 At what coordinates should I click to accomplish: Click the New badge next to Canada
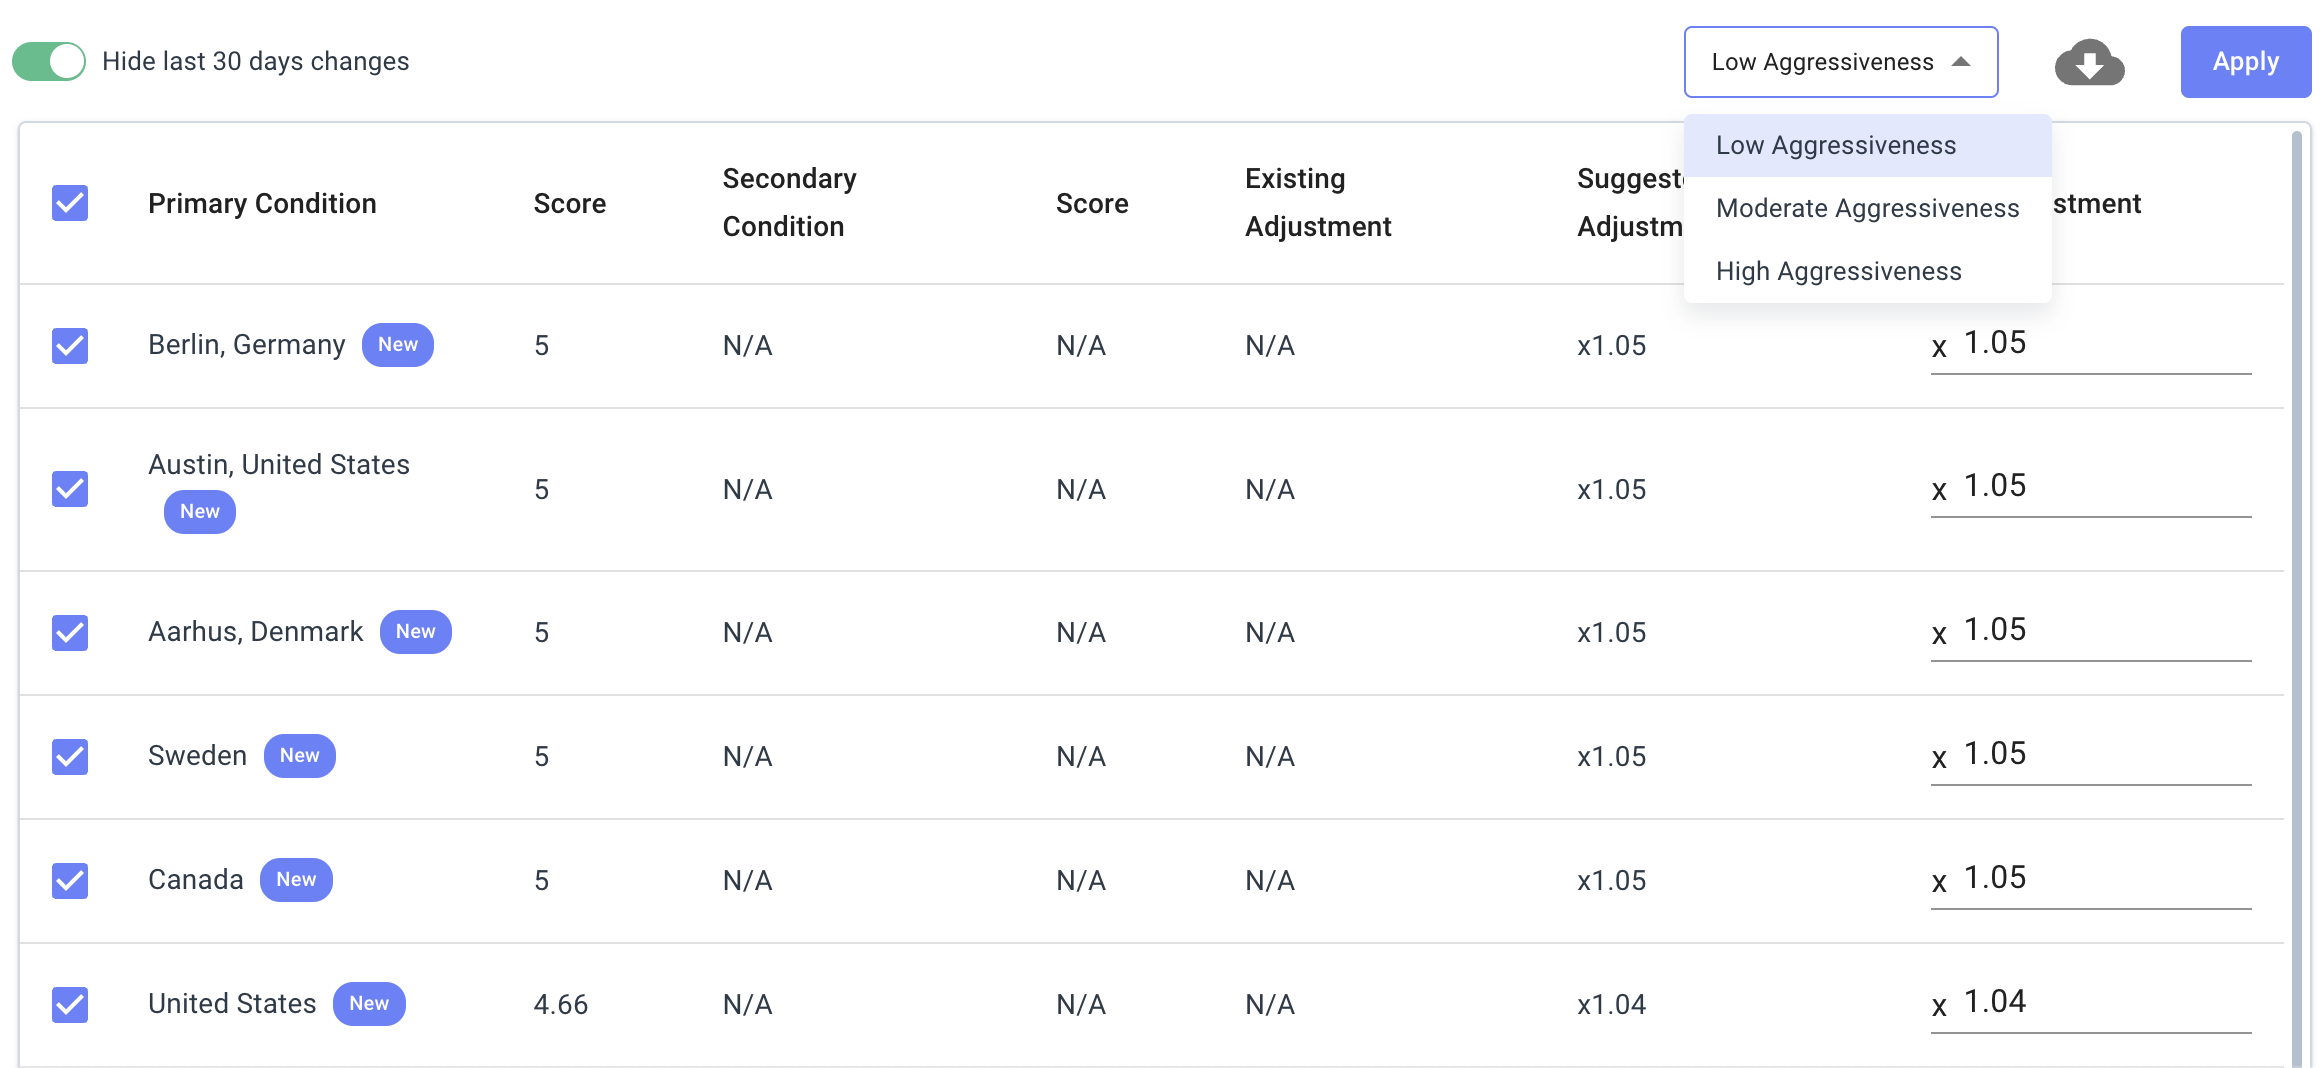(296, 880)
